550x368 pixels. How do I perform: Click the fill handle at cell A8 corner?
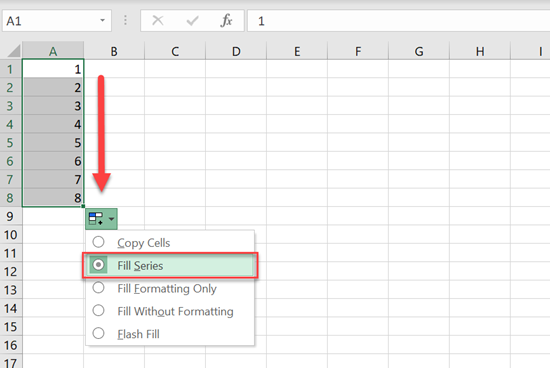(x=83, y=207)
